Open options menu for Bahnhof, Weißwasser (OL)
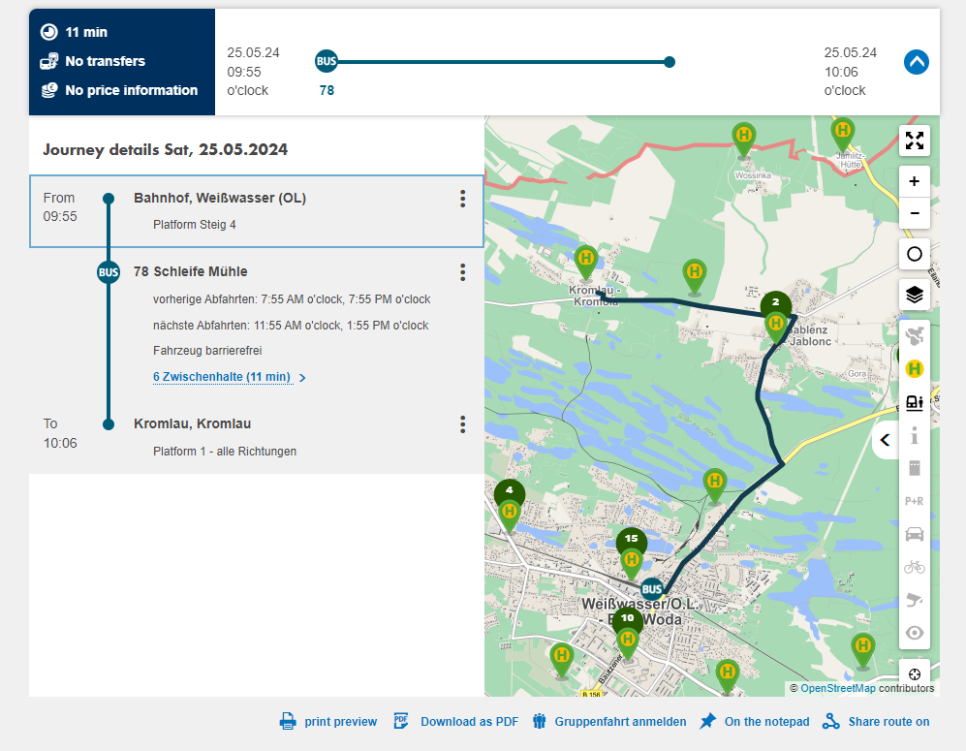The image size is (966, 751). [463, 198]
